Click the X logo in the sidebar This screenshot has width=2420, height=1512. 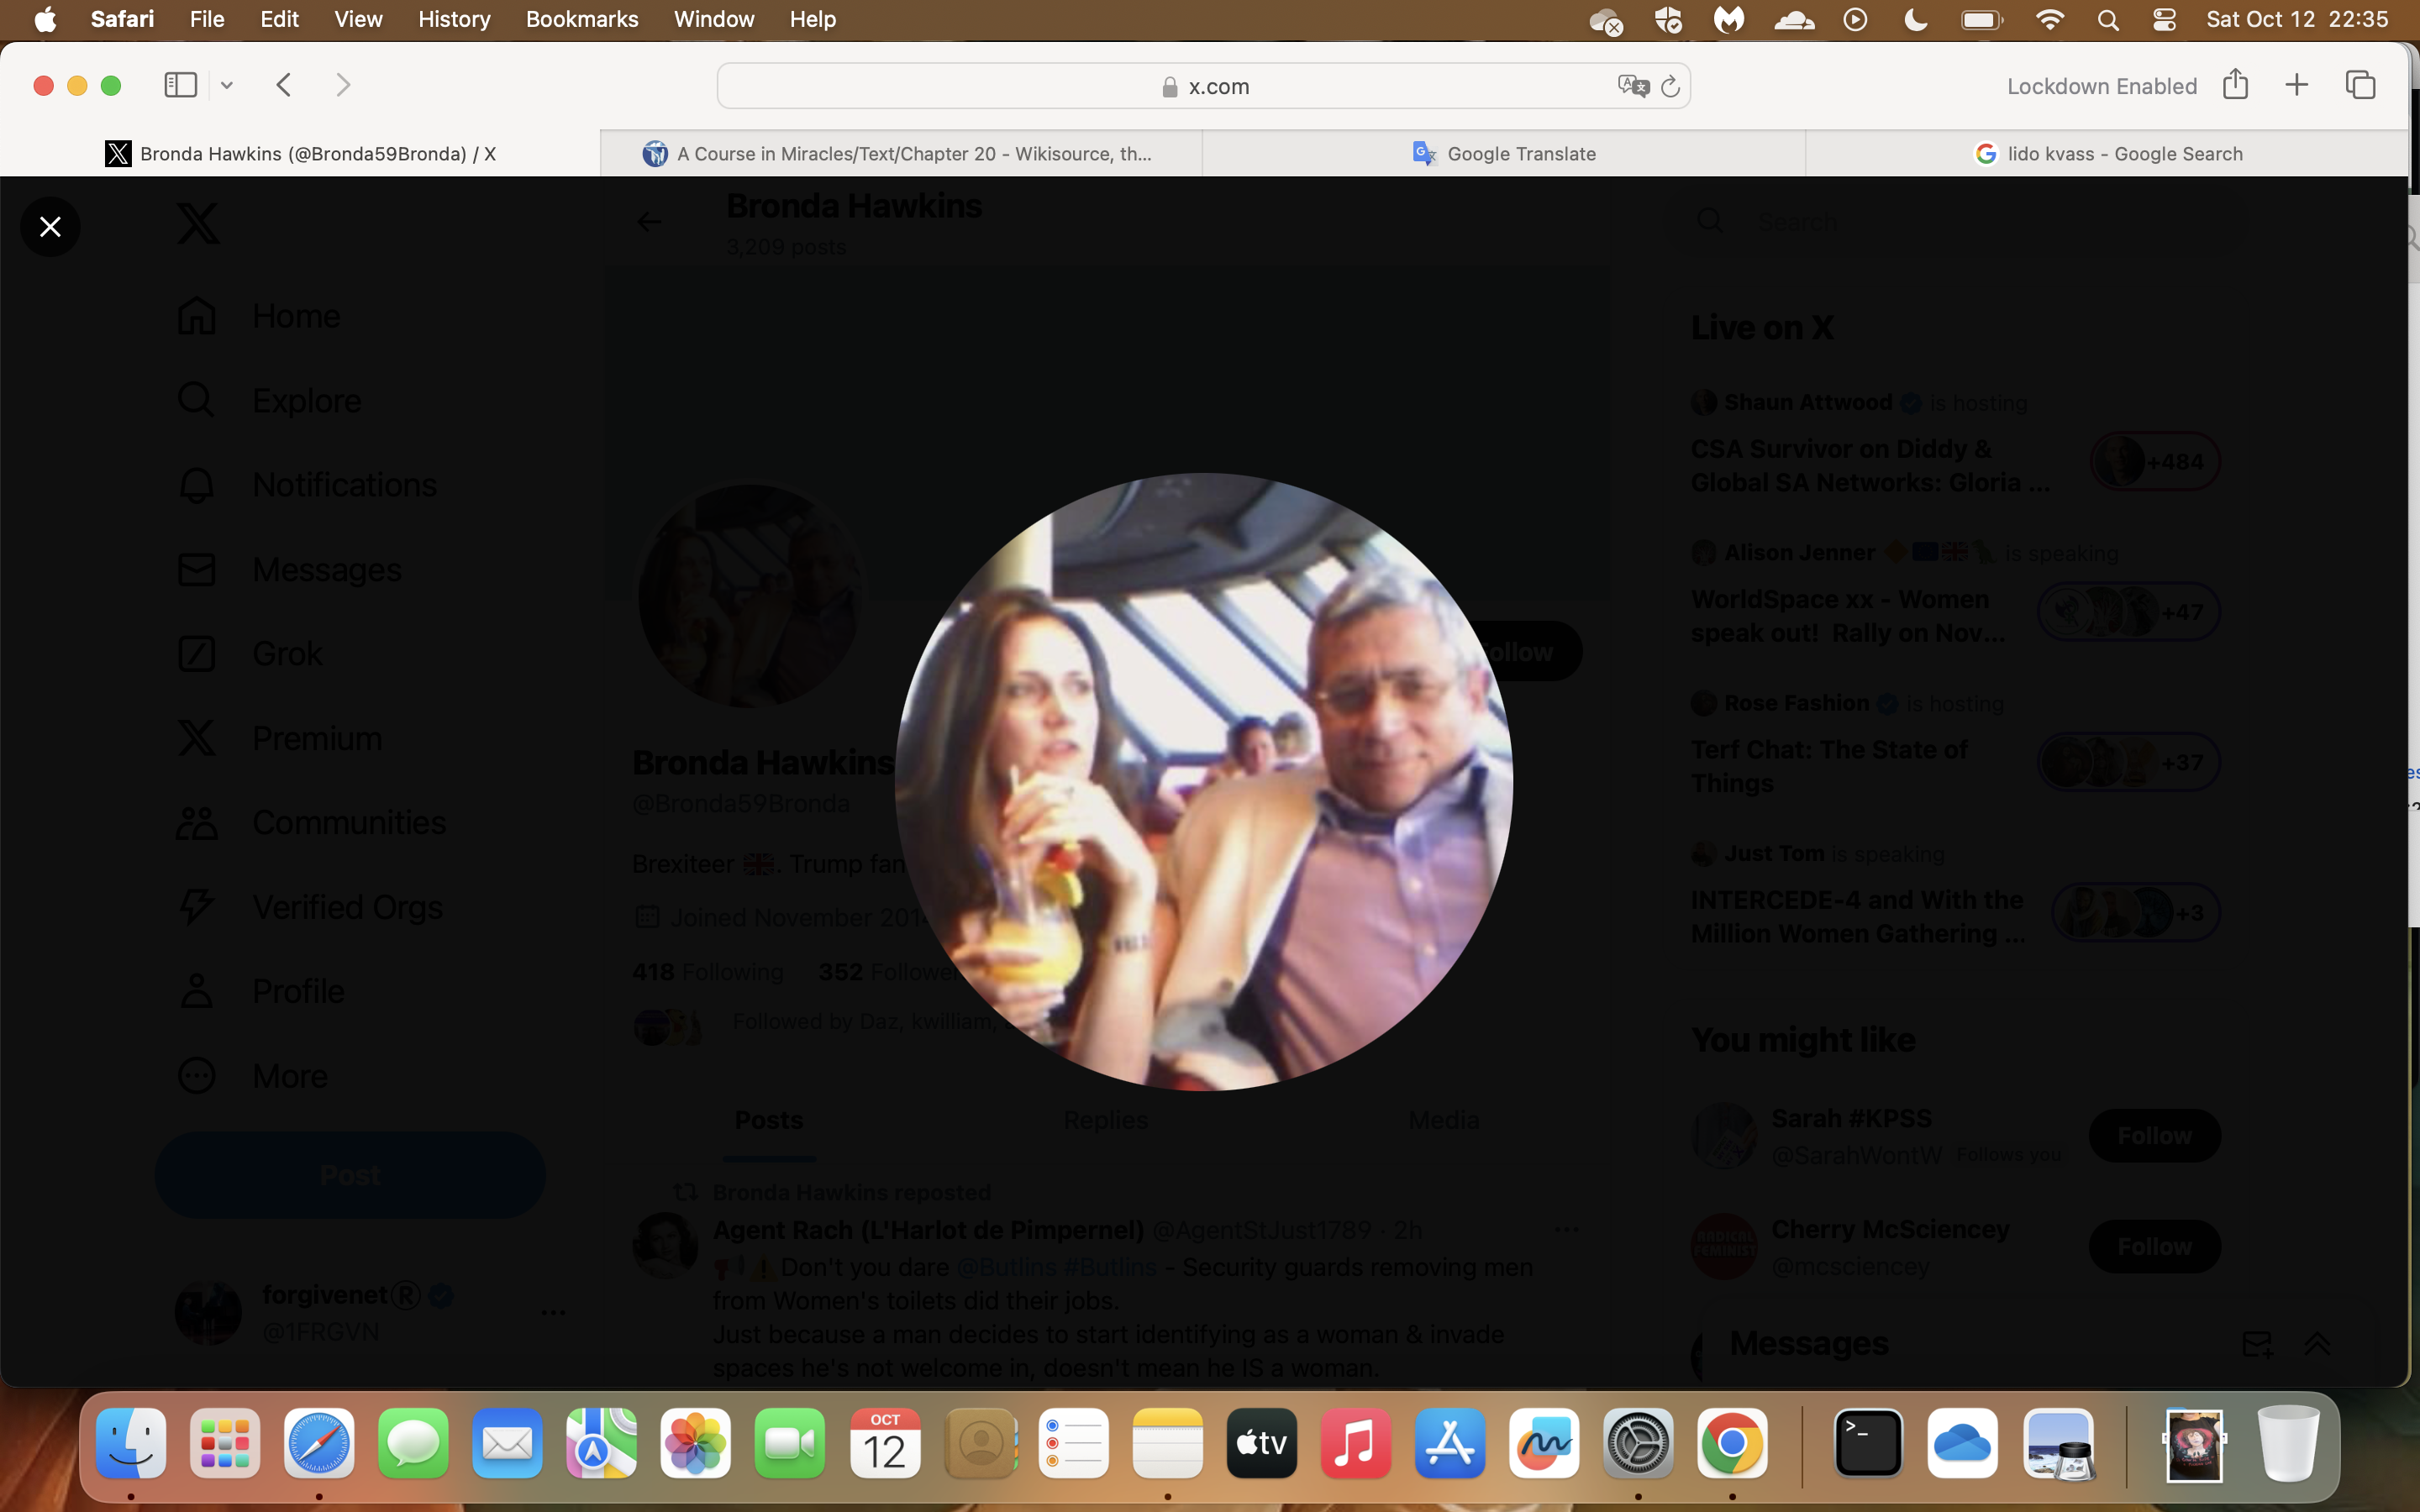coord(198,223)
